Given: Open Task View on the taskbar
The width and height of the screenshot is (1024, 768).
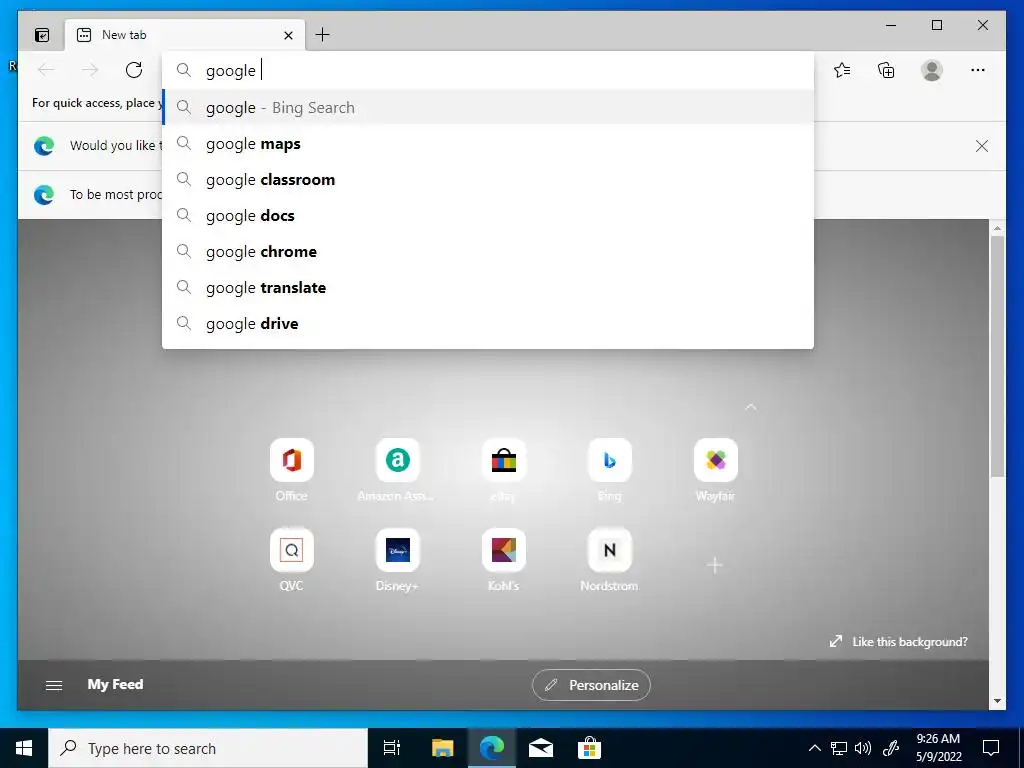Looking at the screenshot, I should click(x=392, y=748).
